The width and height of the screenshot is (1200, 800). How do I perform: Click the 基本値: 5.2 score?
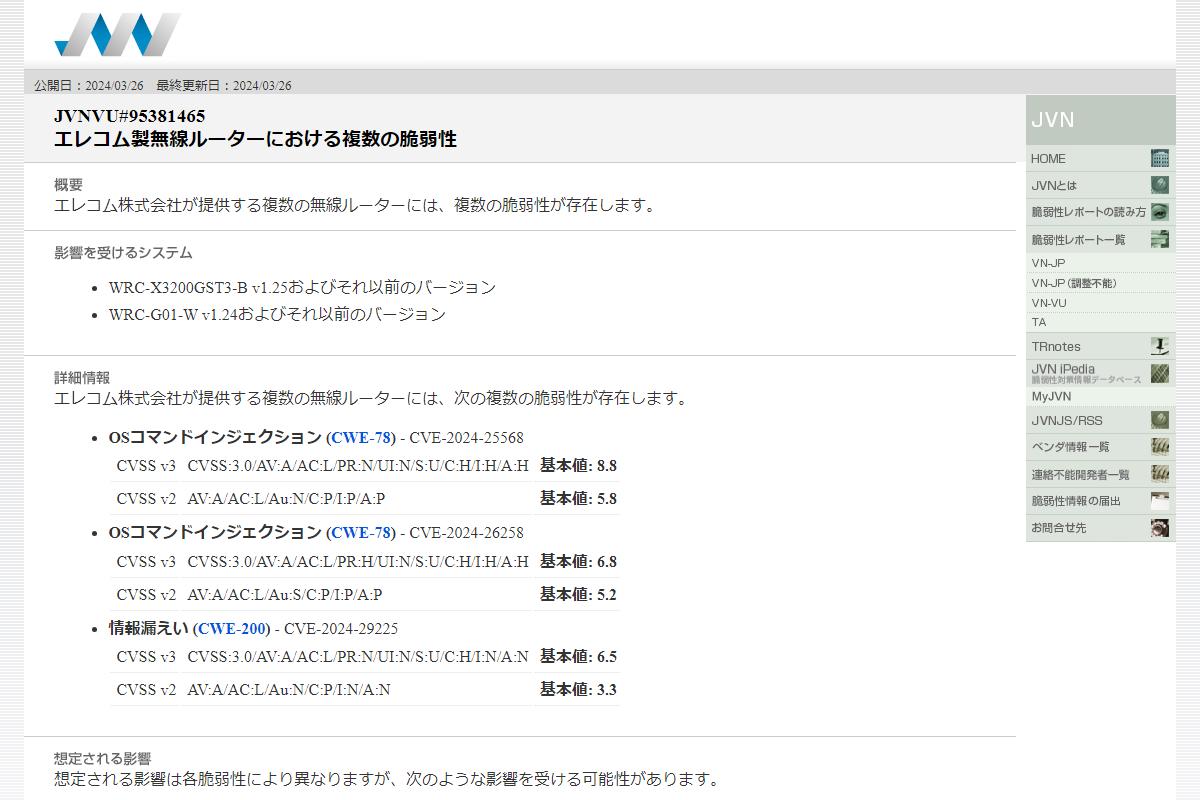coord(578,595)
